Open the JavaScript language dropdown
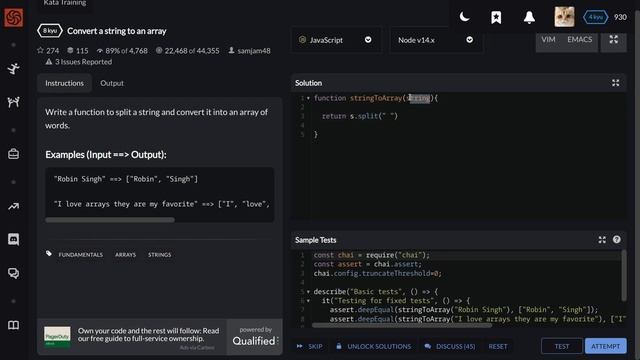640x360 pixels. pos(336,40)
